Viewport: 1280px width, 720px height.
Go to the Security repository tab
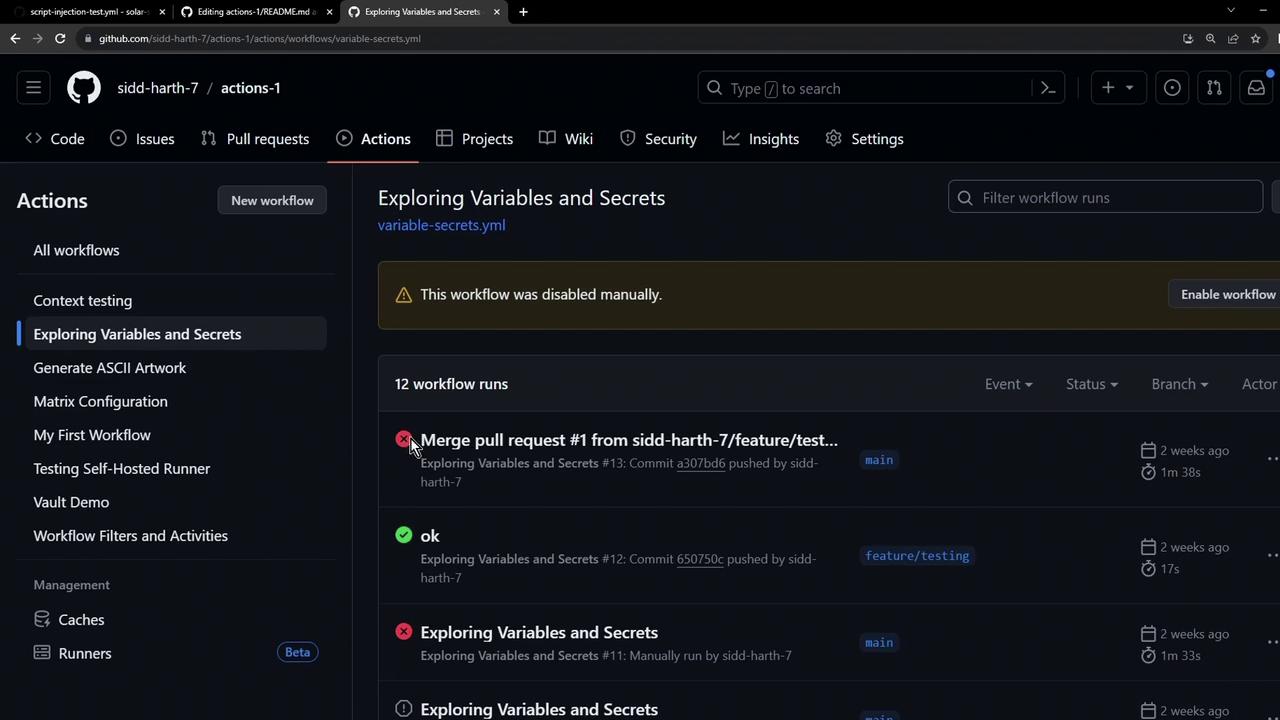658,139
